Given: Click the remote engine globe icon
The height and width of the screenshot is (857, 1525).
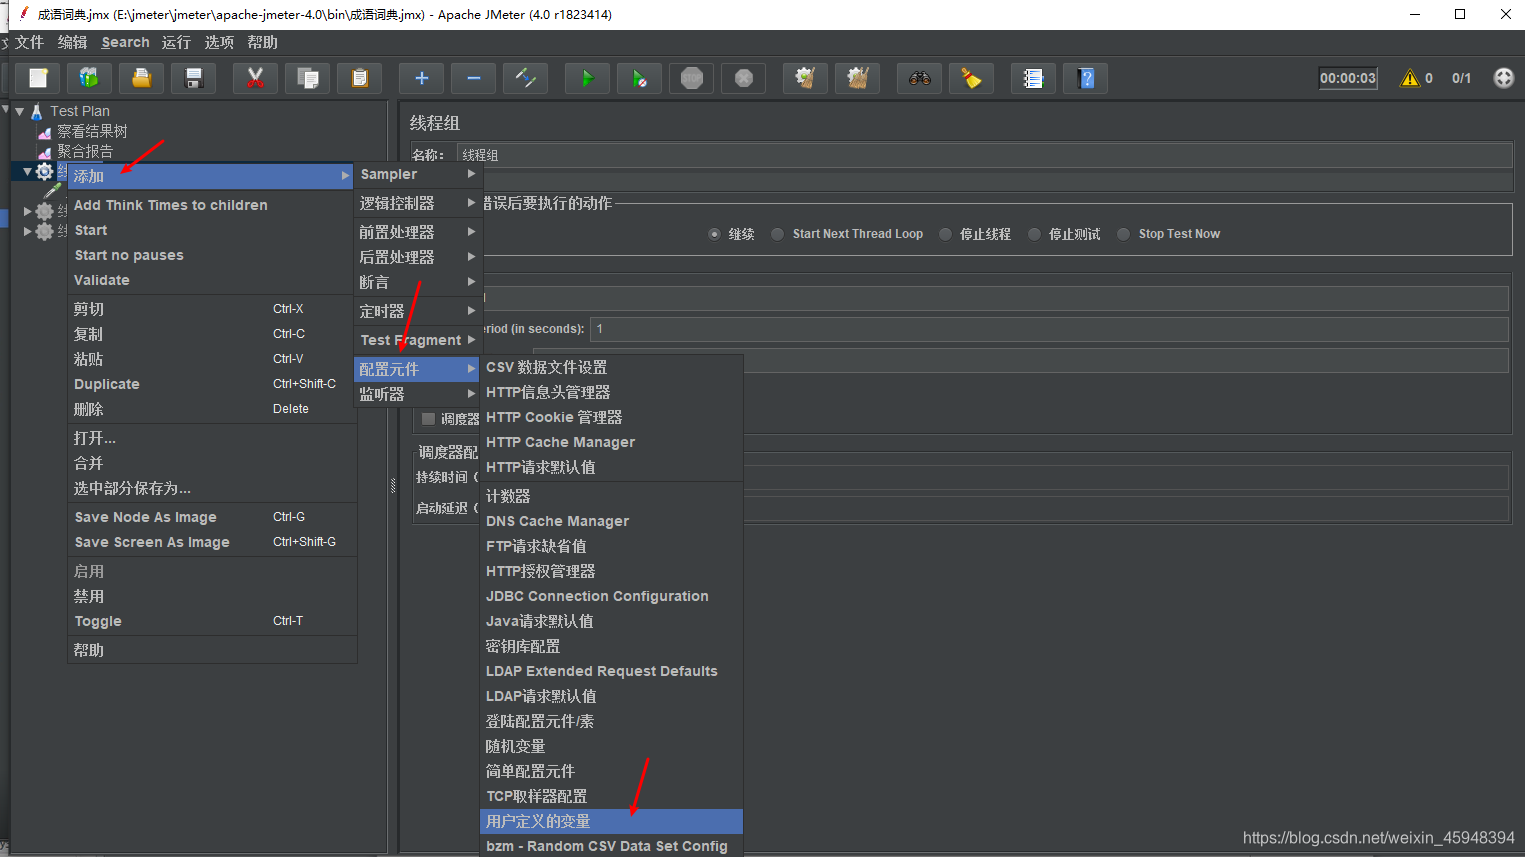Looking at the screenshot, I should pos(1503,78).
